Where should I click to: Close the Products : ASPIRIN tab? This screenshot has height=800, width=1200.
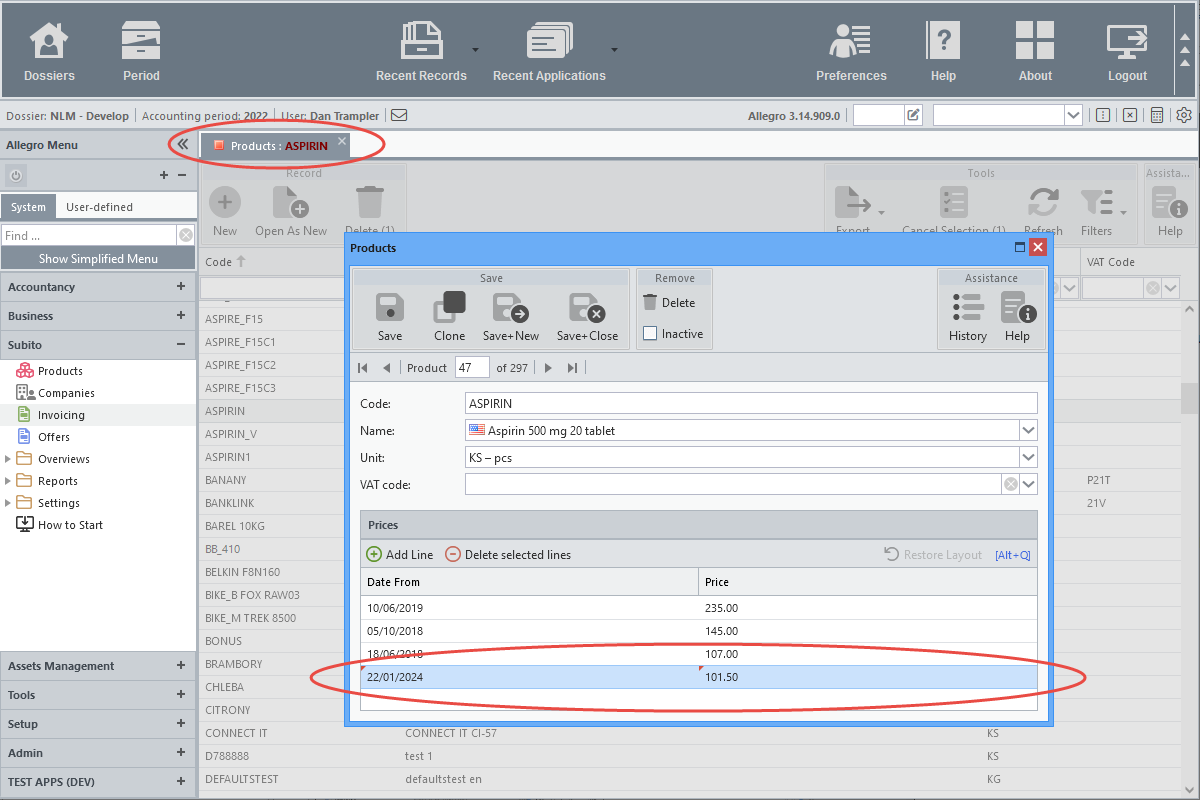click(x=341, y=141)
